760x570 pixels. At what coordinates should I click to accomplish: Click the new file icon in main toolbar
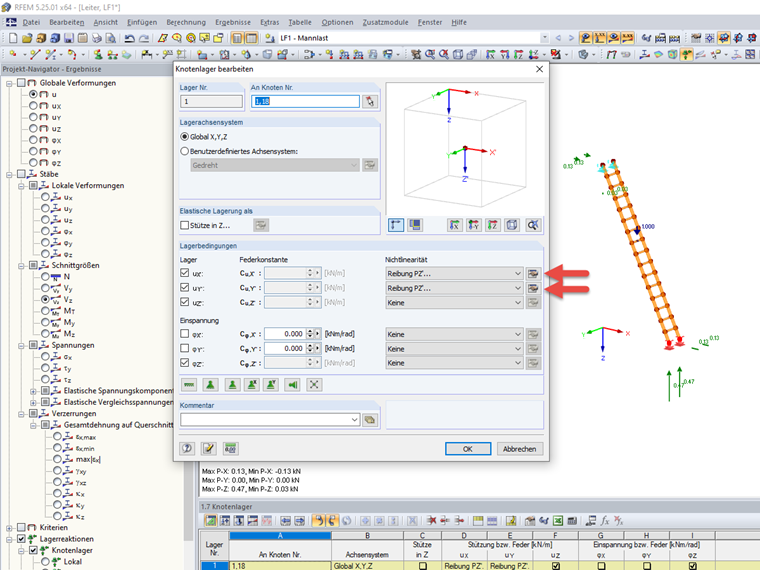13,38
